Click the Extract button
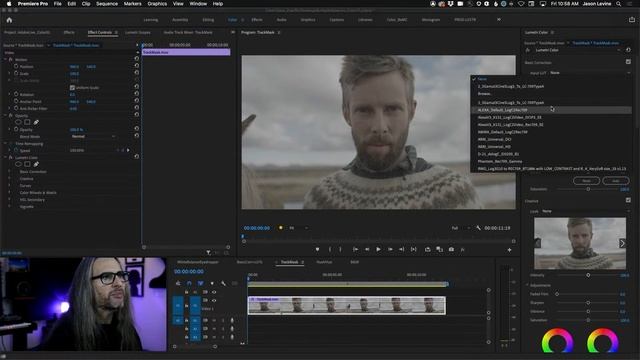The height and width of the screenshot is (360, 640). click(x=439, y=249)
